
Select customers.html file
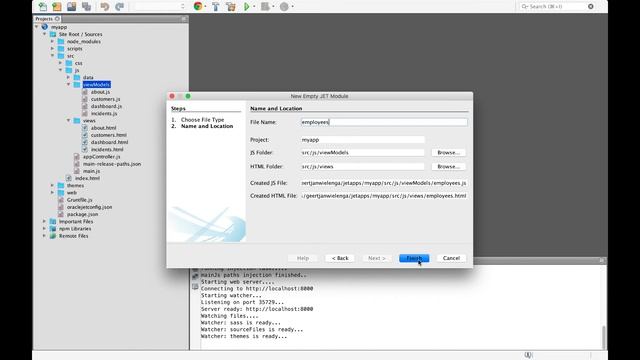[x=109, y=135]
